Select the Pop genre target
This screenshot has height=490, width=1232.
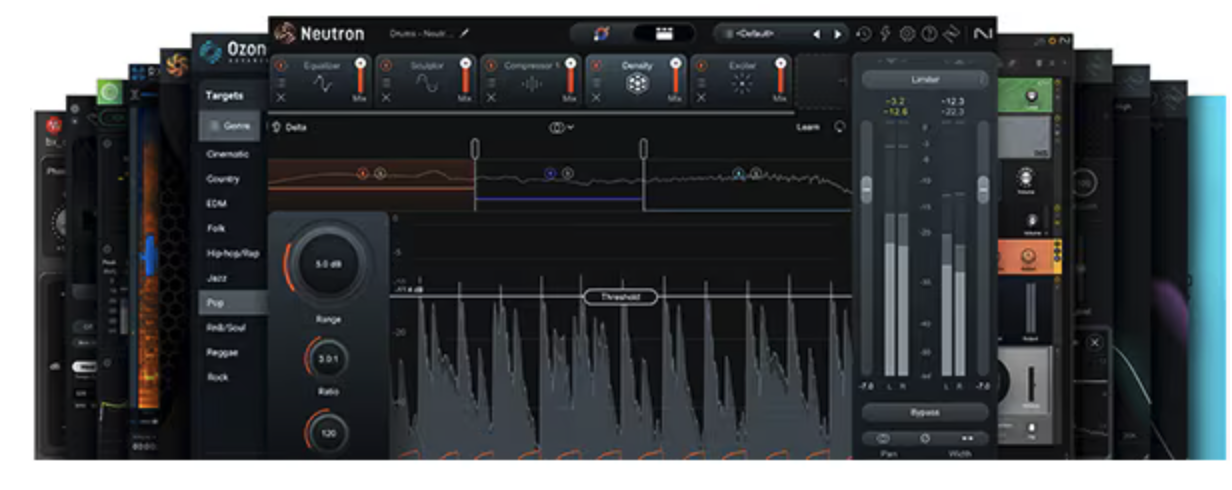pos(232,302)
